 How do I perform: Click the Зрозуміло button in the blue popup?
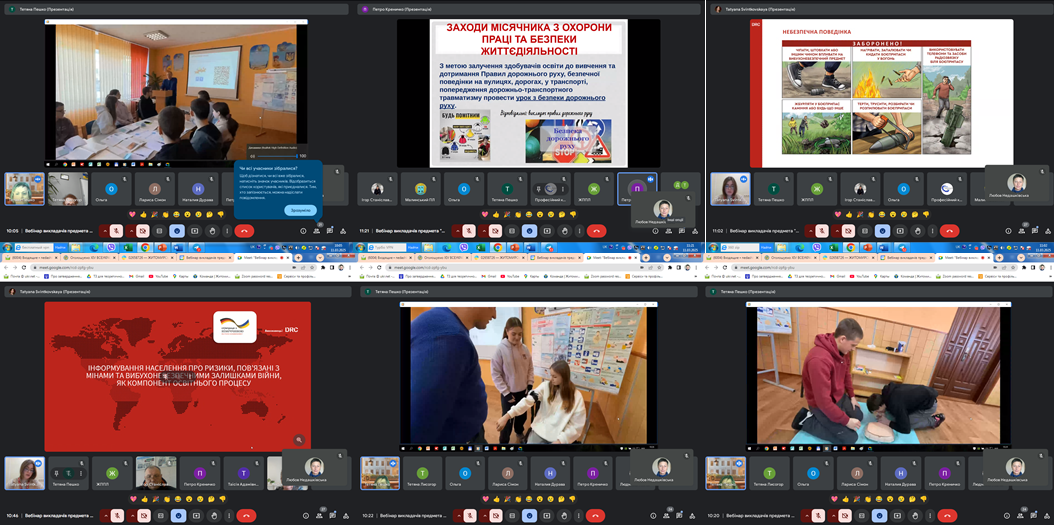coord(300,210)
